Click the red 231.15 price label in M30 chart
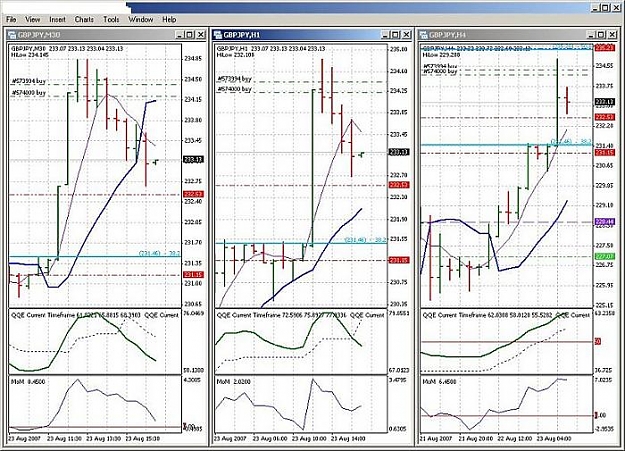Image resolution: width=625 pixels, height=451 pixels. click(x=193, y=275)
